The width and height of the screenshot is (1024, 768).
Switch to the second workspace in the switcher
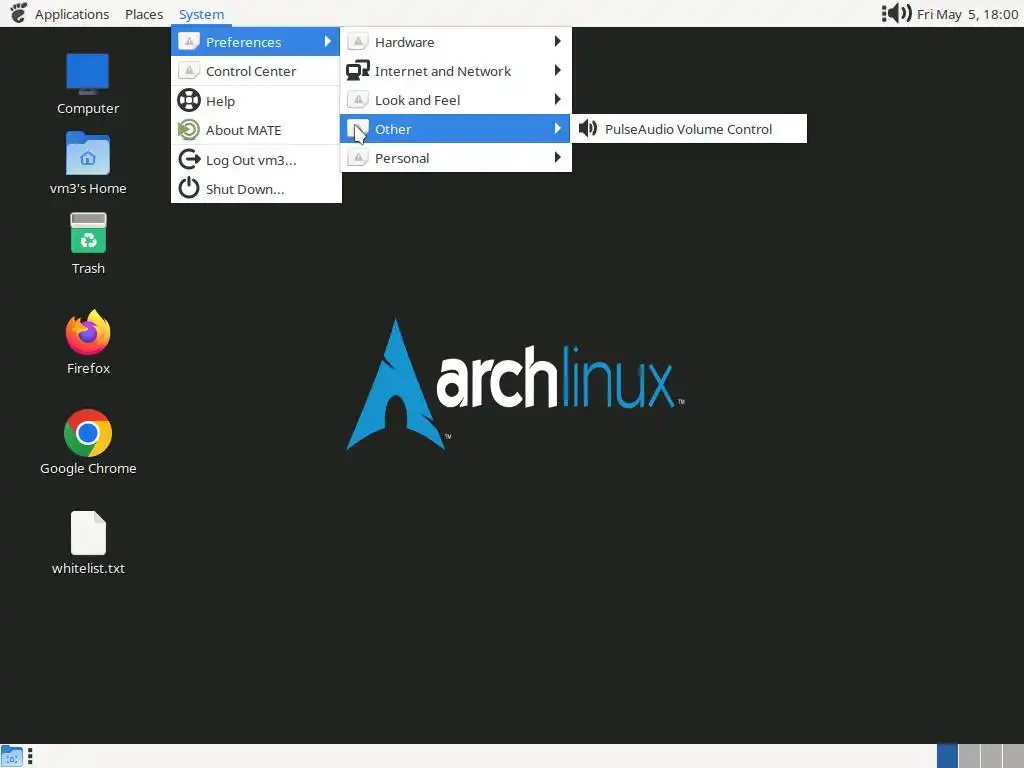[x=969, y=756]
